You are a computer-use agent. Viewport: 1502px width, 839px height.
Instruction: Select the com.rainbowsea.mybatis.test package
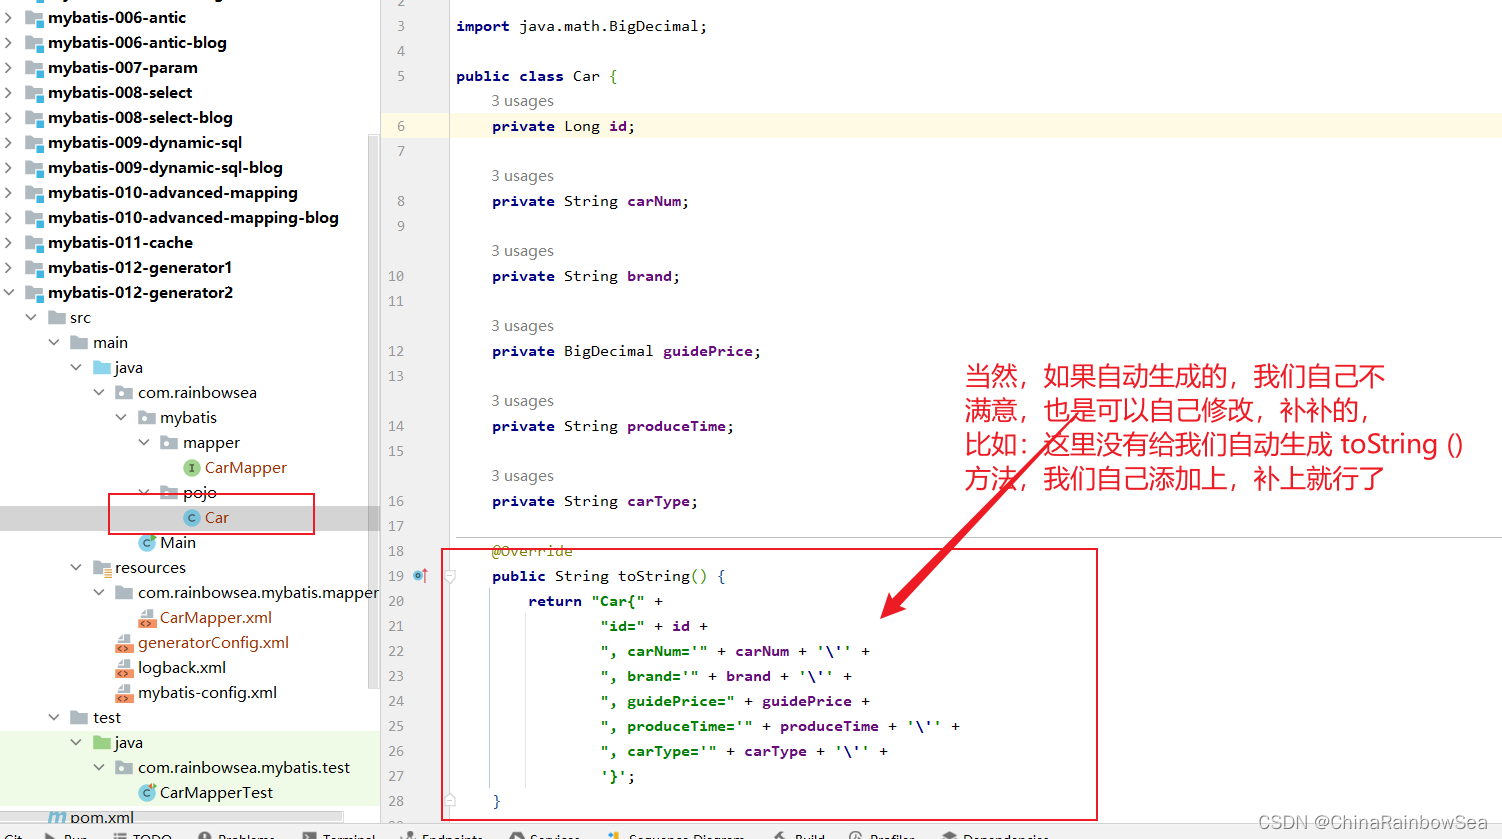point(243,768)
